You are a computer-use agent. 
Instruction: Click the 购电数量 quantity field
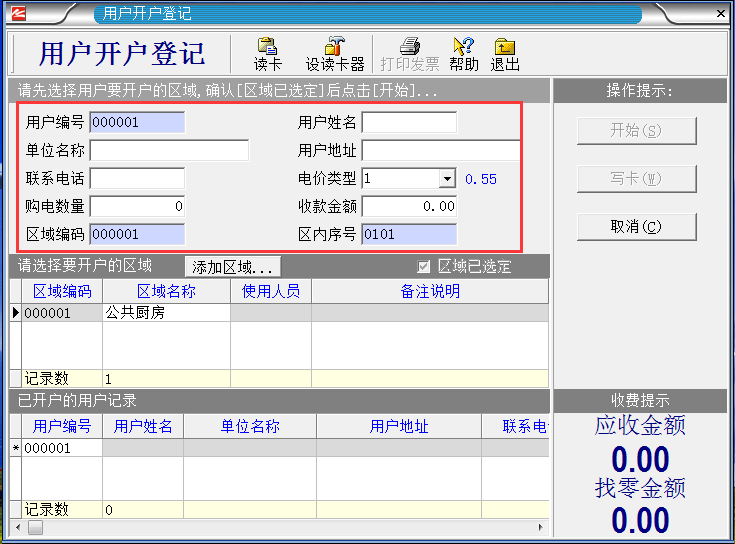[x=137, y=207]
